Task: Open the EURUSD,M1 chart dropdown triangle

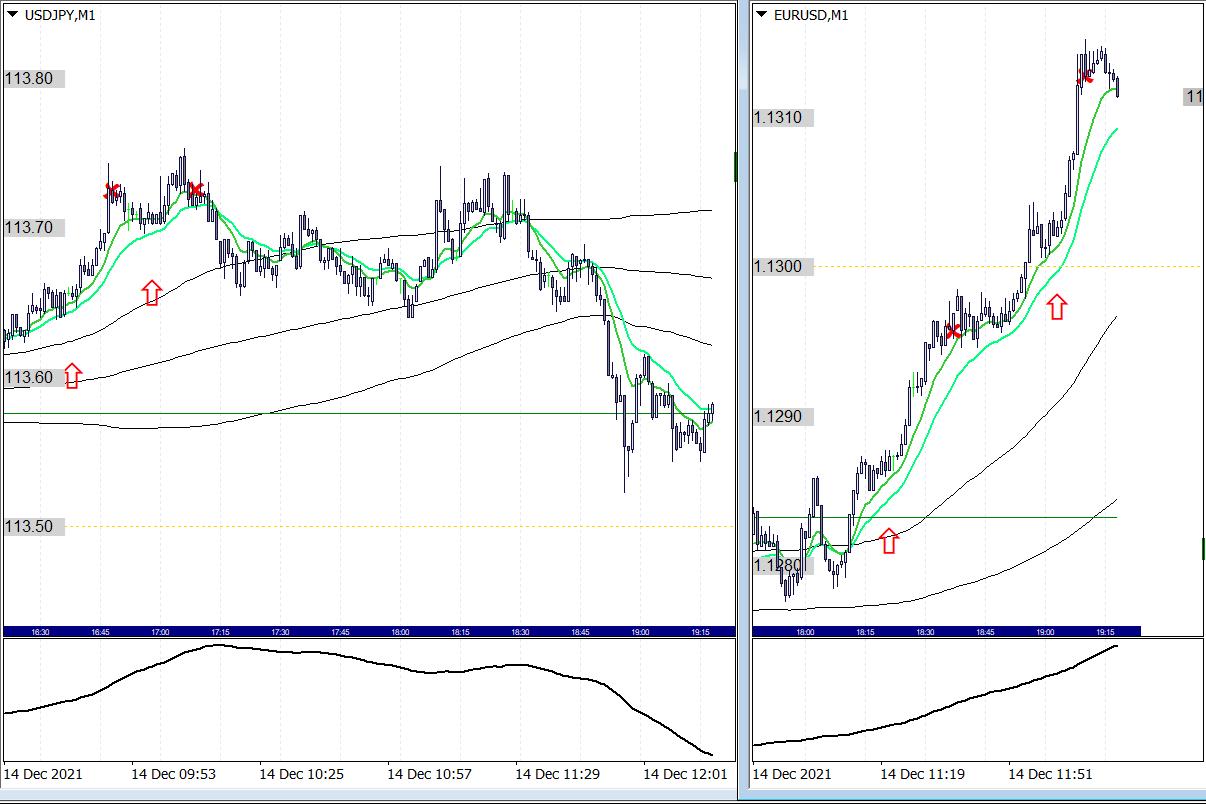Action: 762,15
